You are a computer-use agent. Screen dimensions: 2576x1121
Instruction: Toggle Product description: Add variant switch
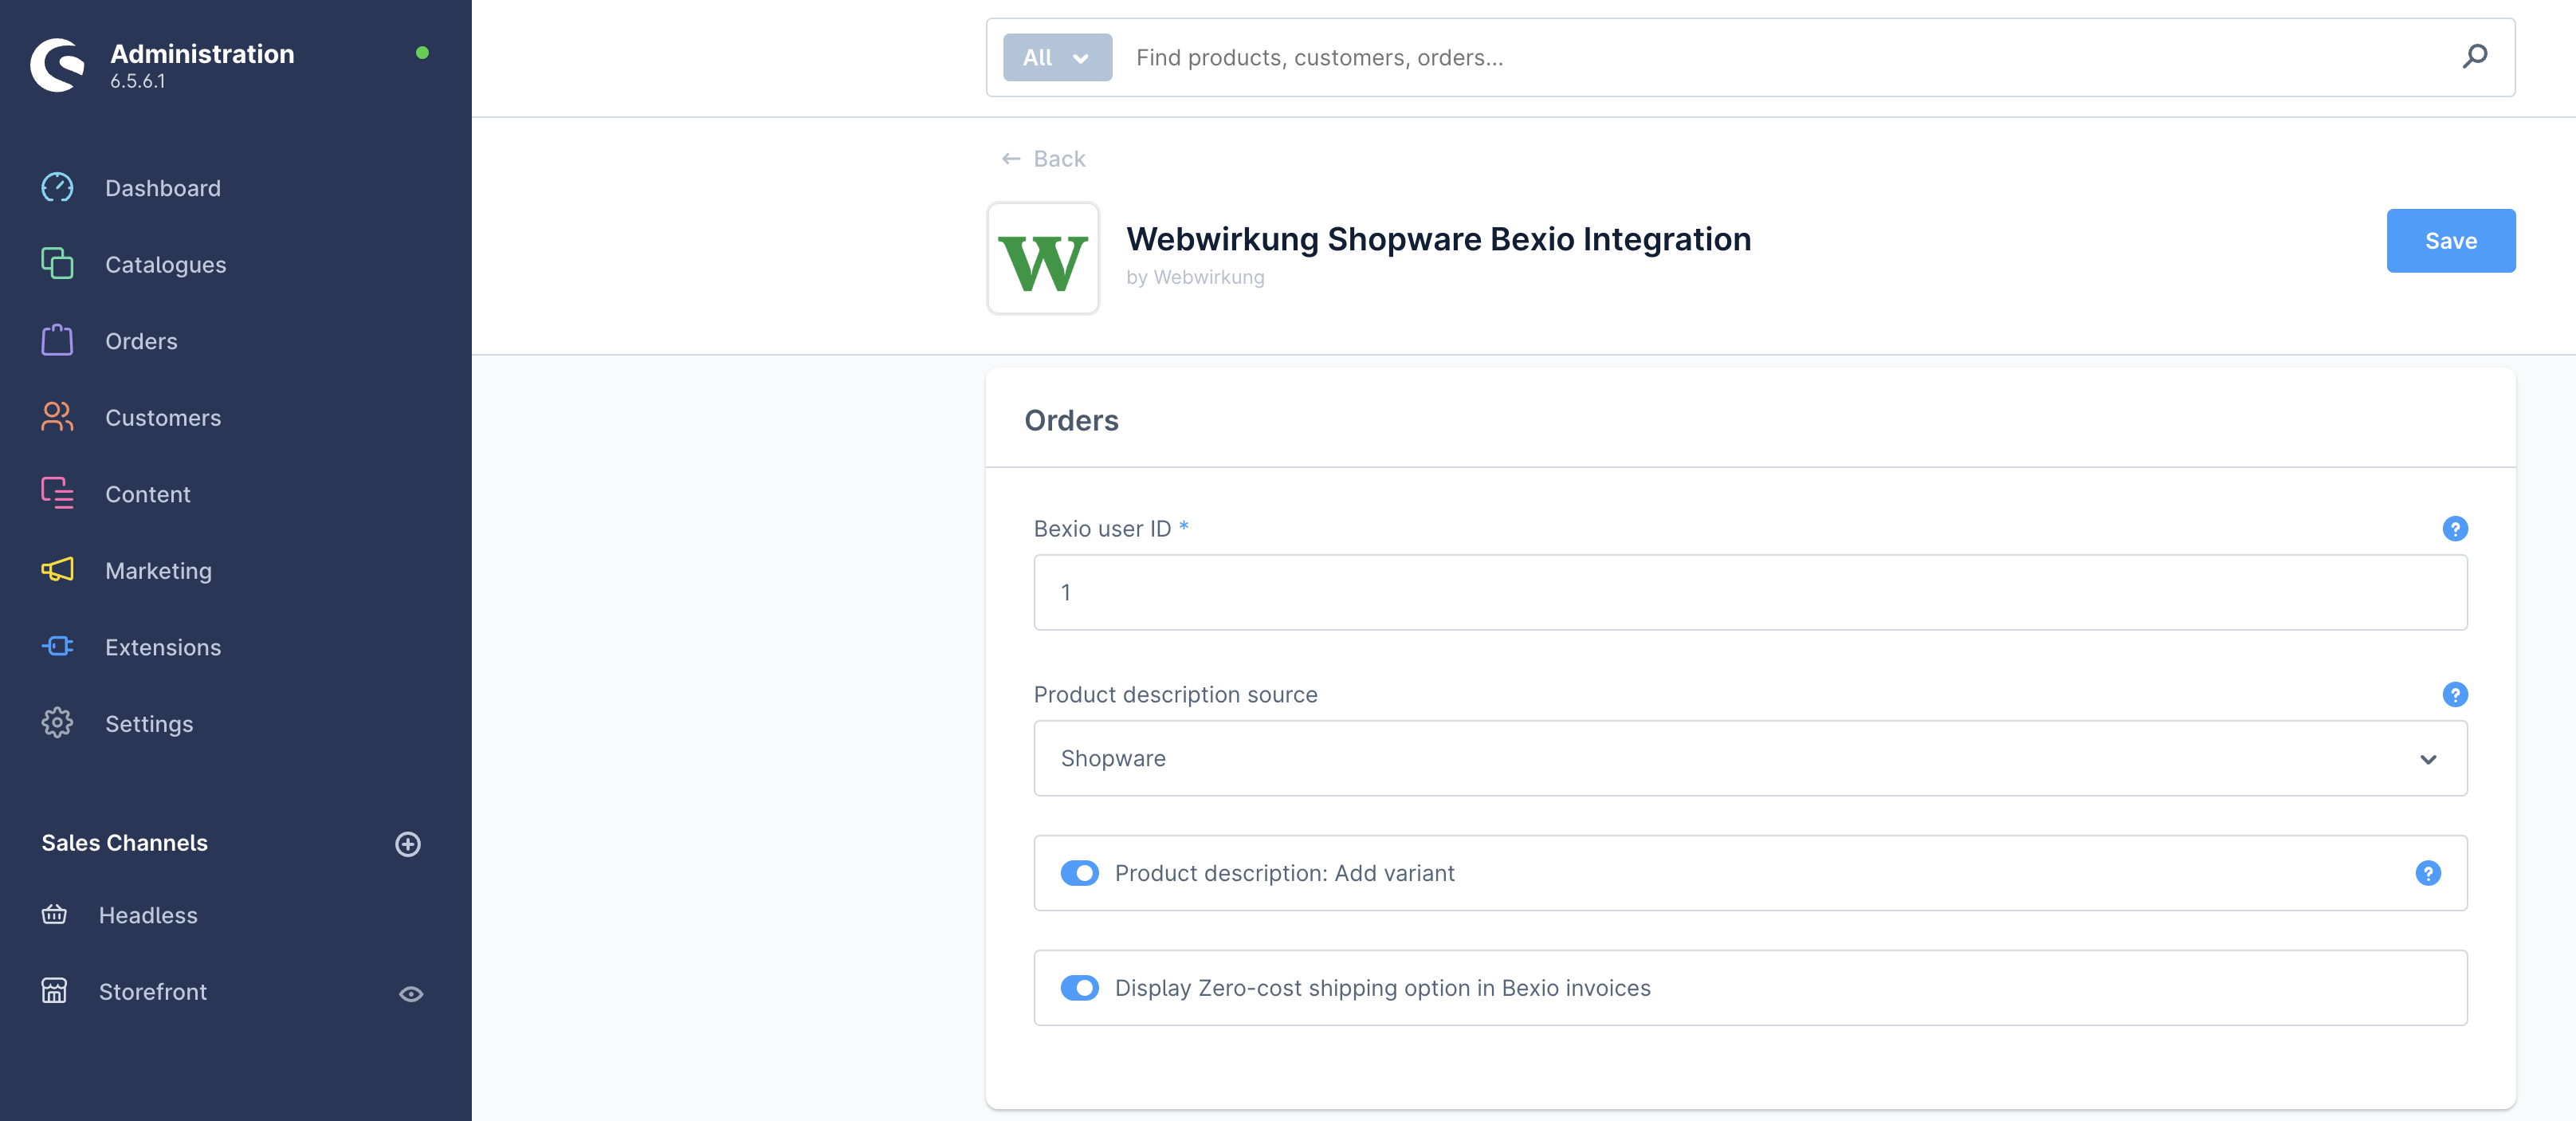(1079, 873)
